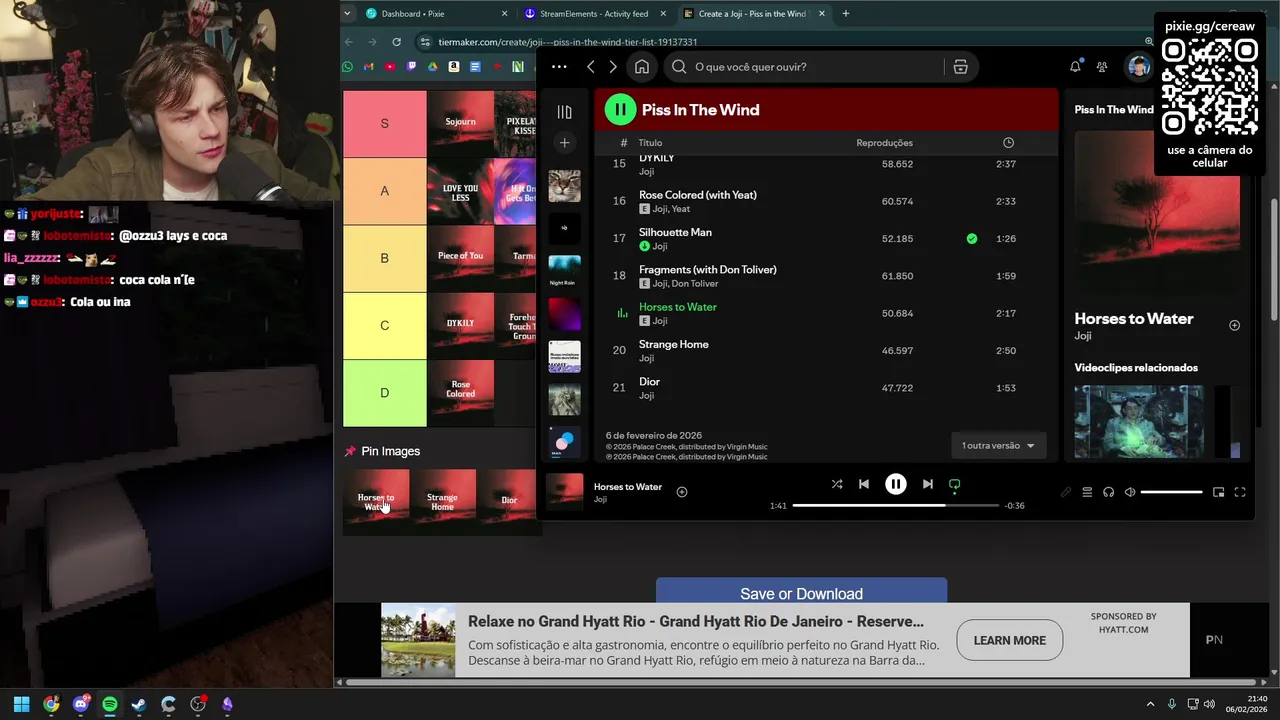Open the related video clip thumbnail

[1139, 422]
